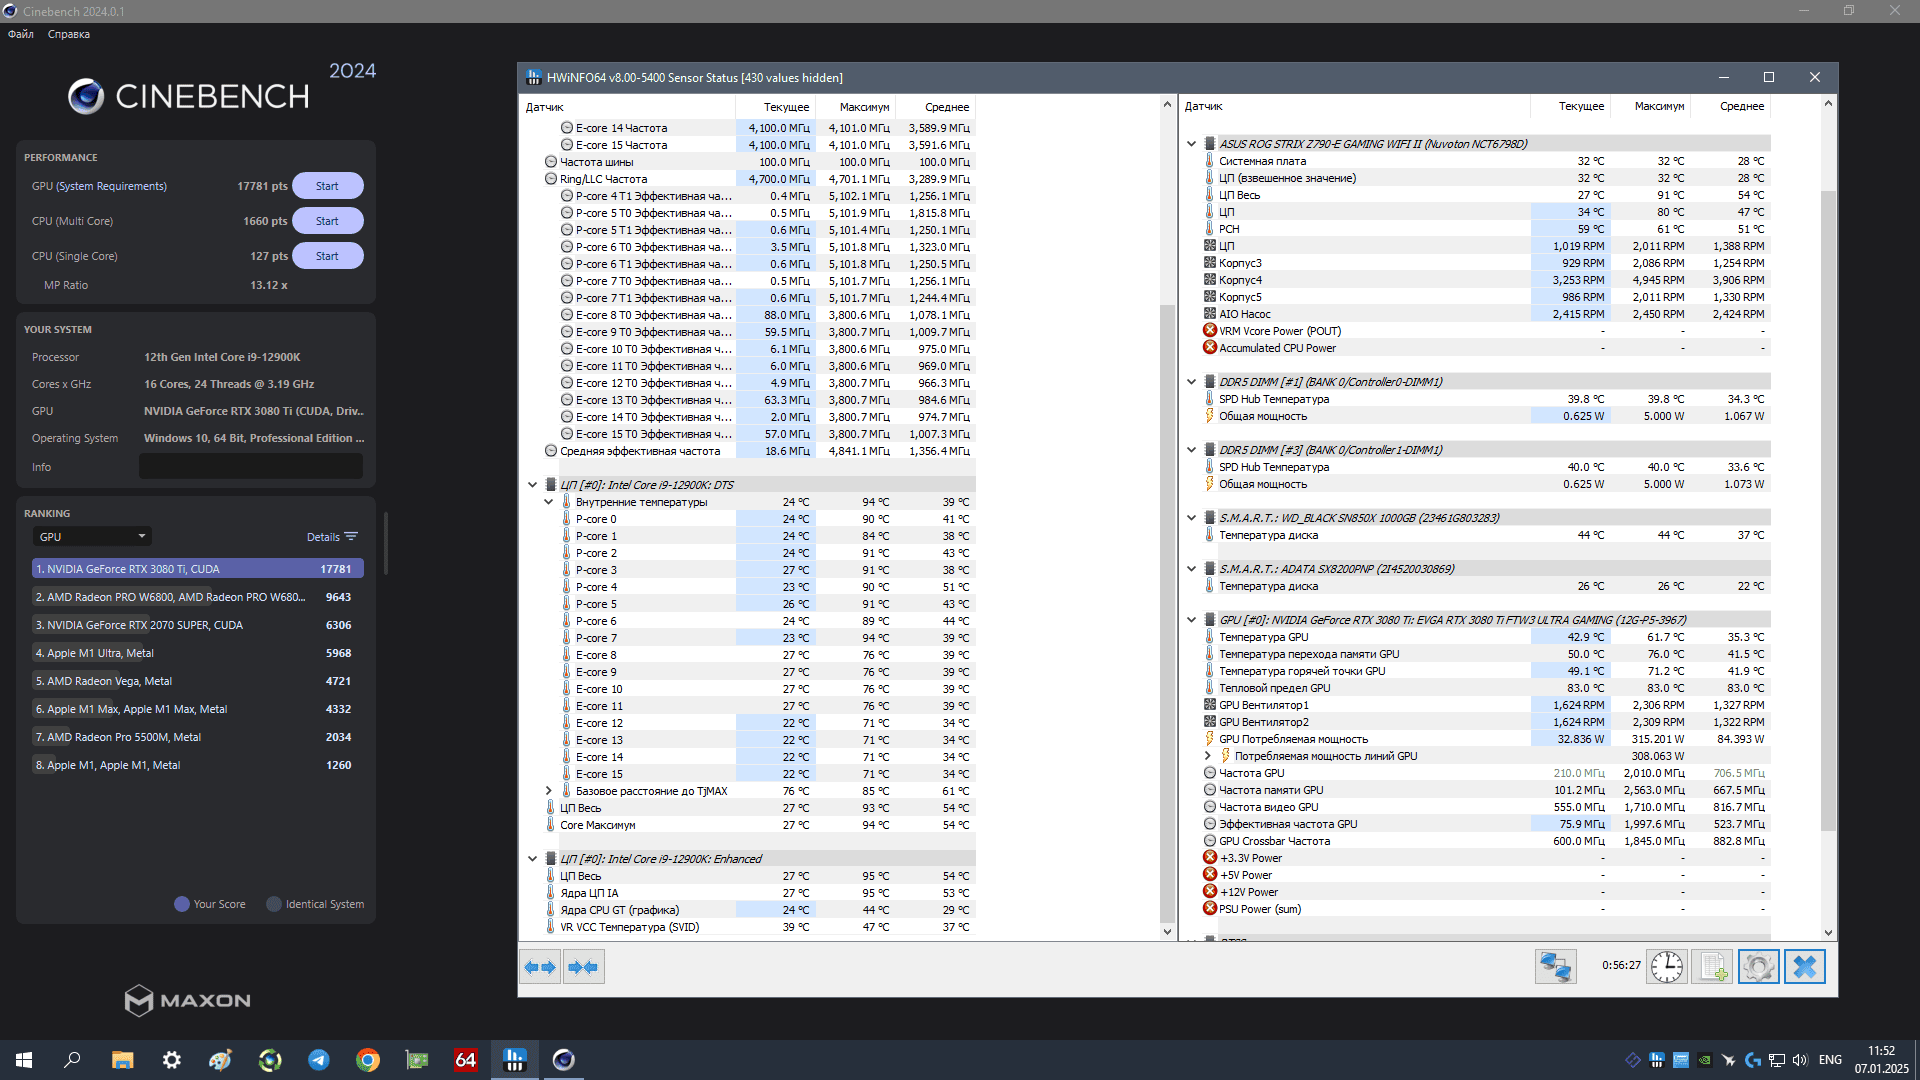Image resolution: width=1920 pixels, height=1080 pixels.
Task: Open ranking Details filter
Action: pos(332,537)
